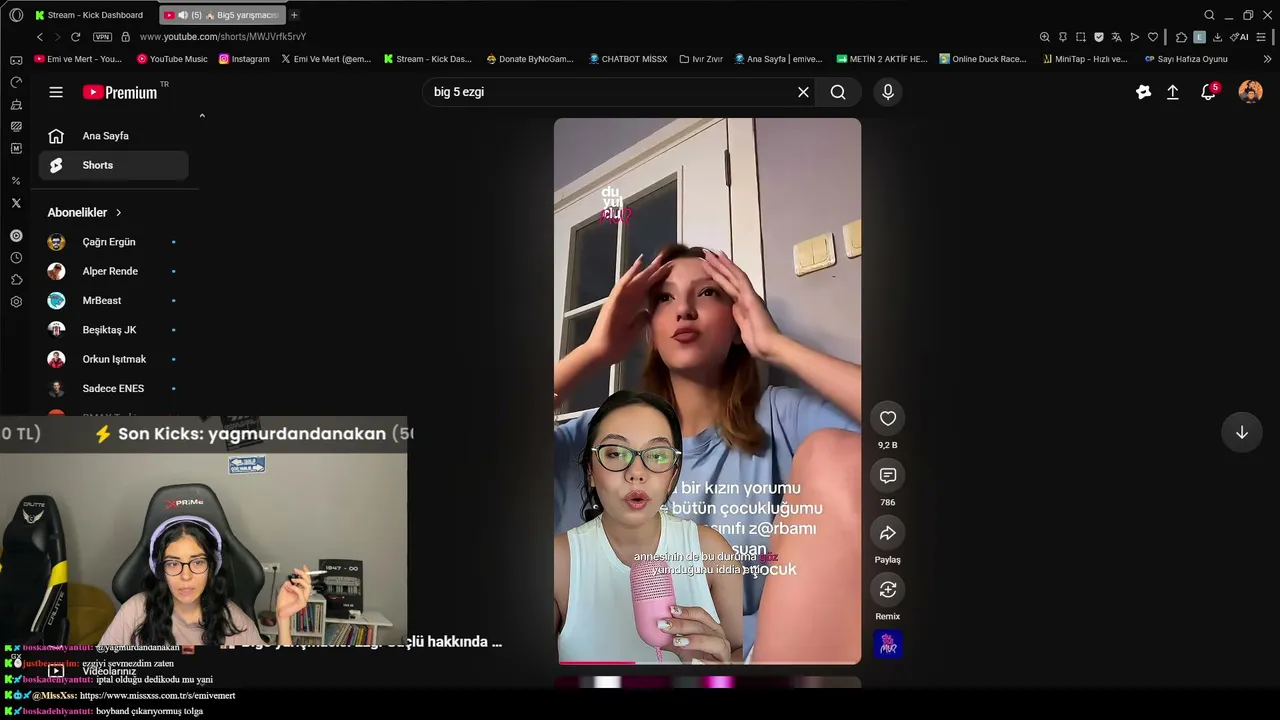
Task: Open the Alper Rende subscription
Action: 113,271
